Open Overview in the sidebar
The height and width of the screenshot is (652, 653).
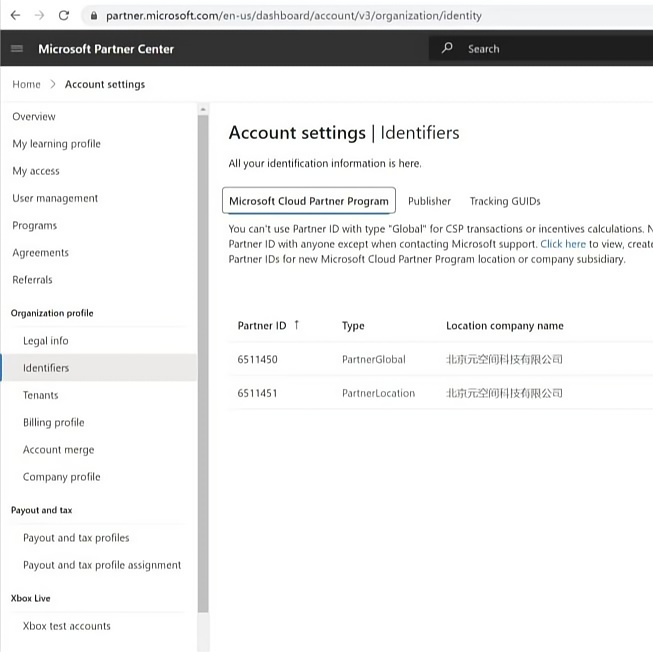tap(34, 117)
